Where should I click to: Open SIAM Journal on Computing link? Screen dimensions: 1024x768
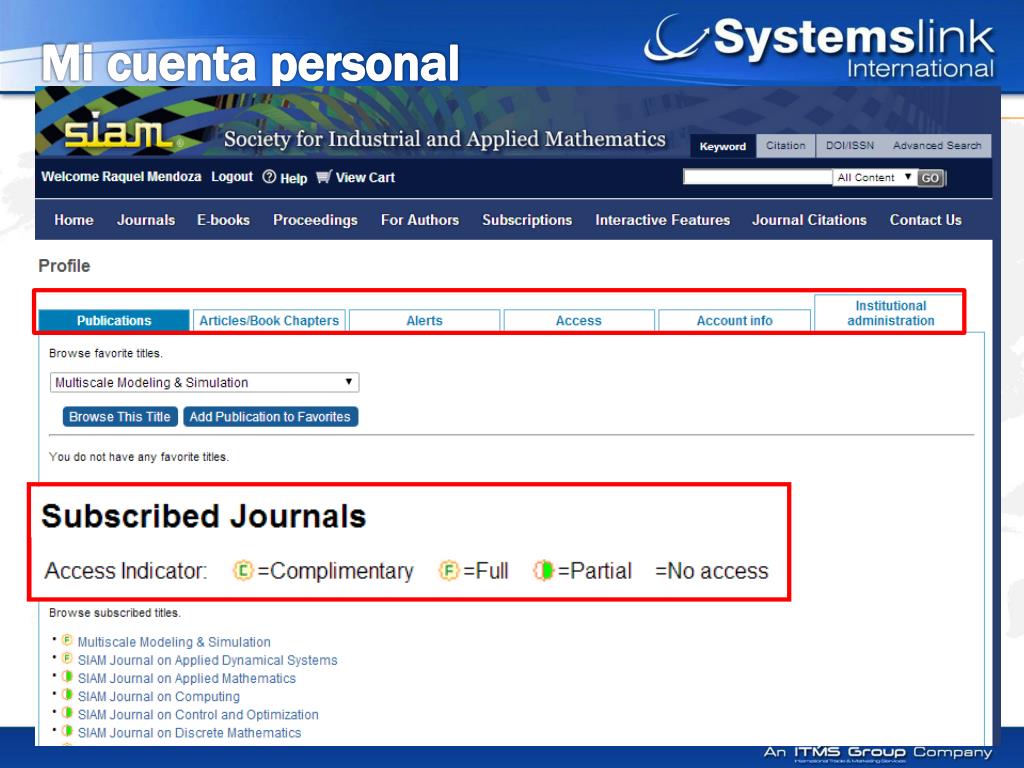159,697
